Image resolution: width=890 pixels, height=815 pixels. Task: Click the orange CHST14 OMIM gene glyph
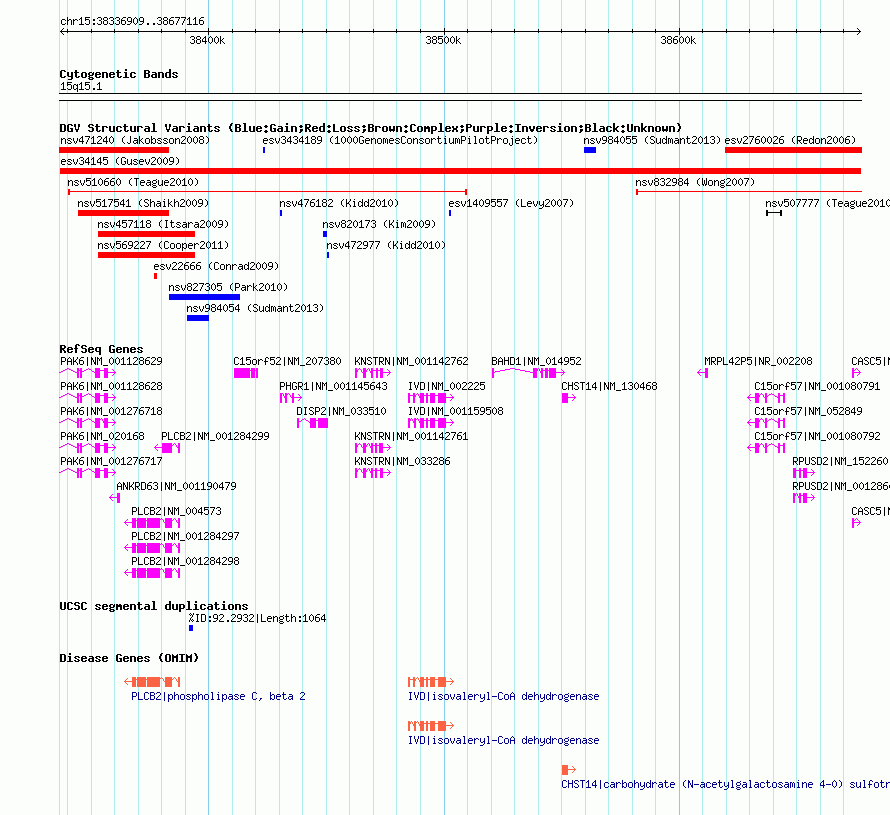click(x=569, y=770)
